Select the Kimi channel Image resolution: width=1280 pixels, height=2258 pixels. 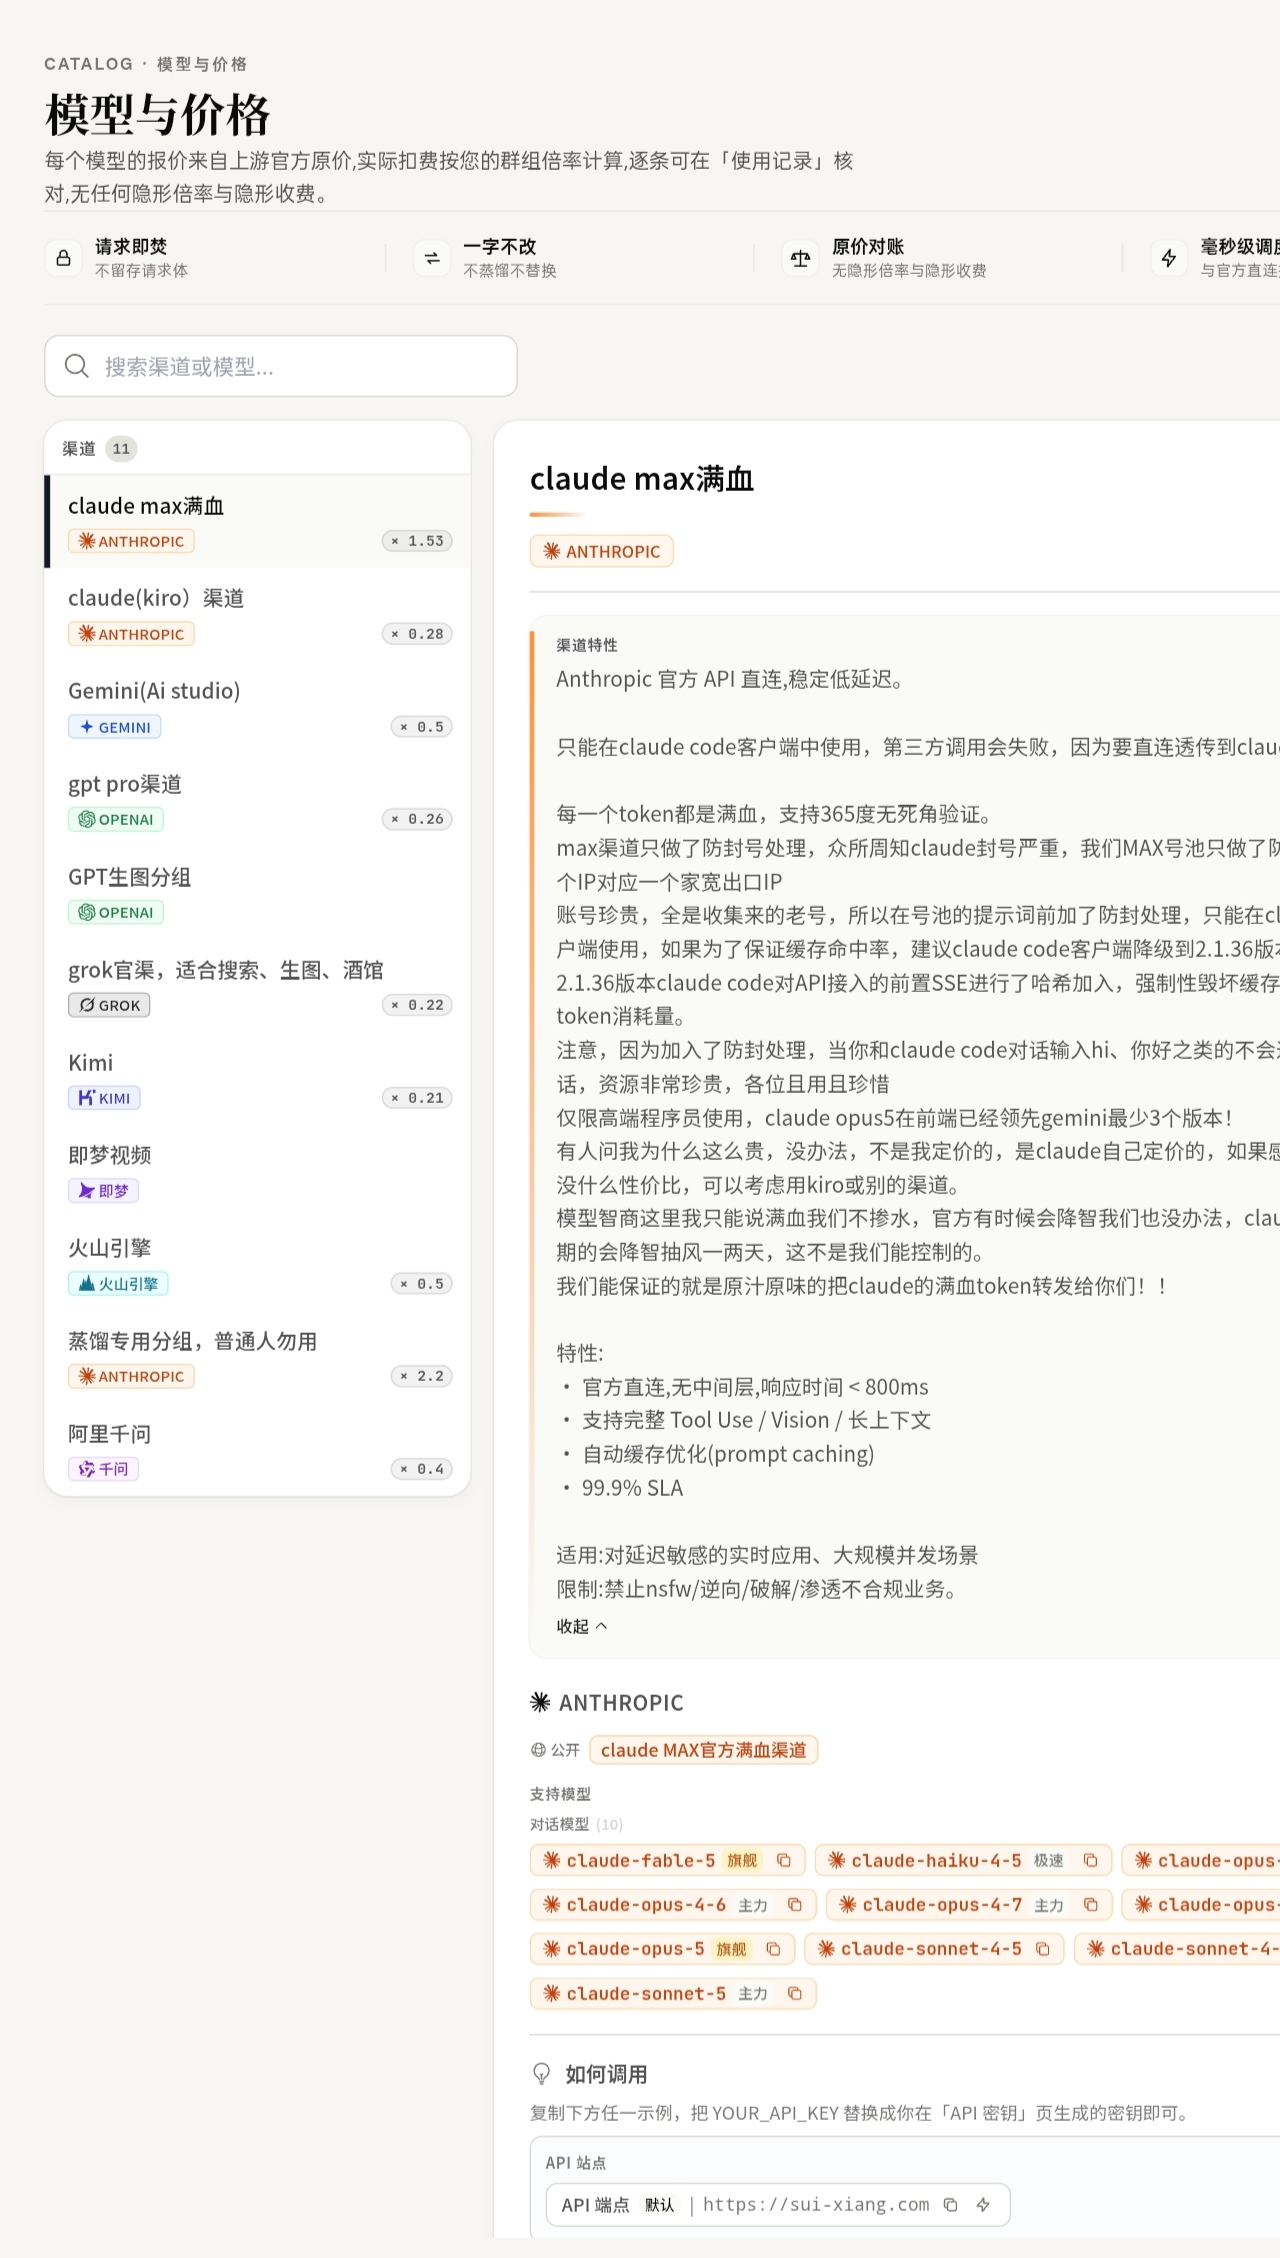[257, 1079]
